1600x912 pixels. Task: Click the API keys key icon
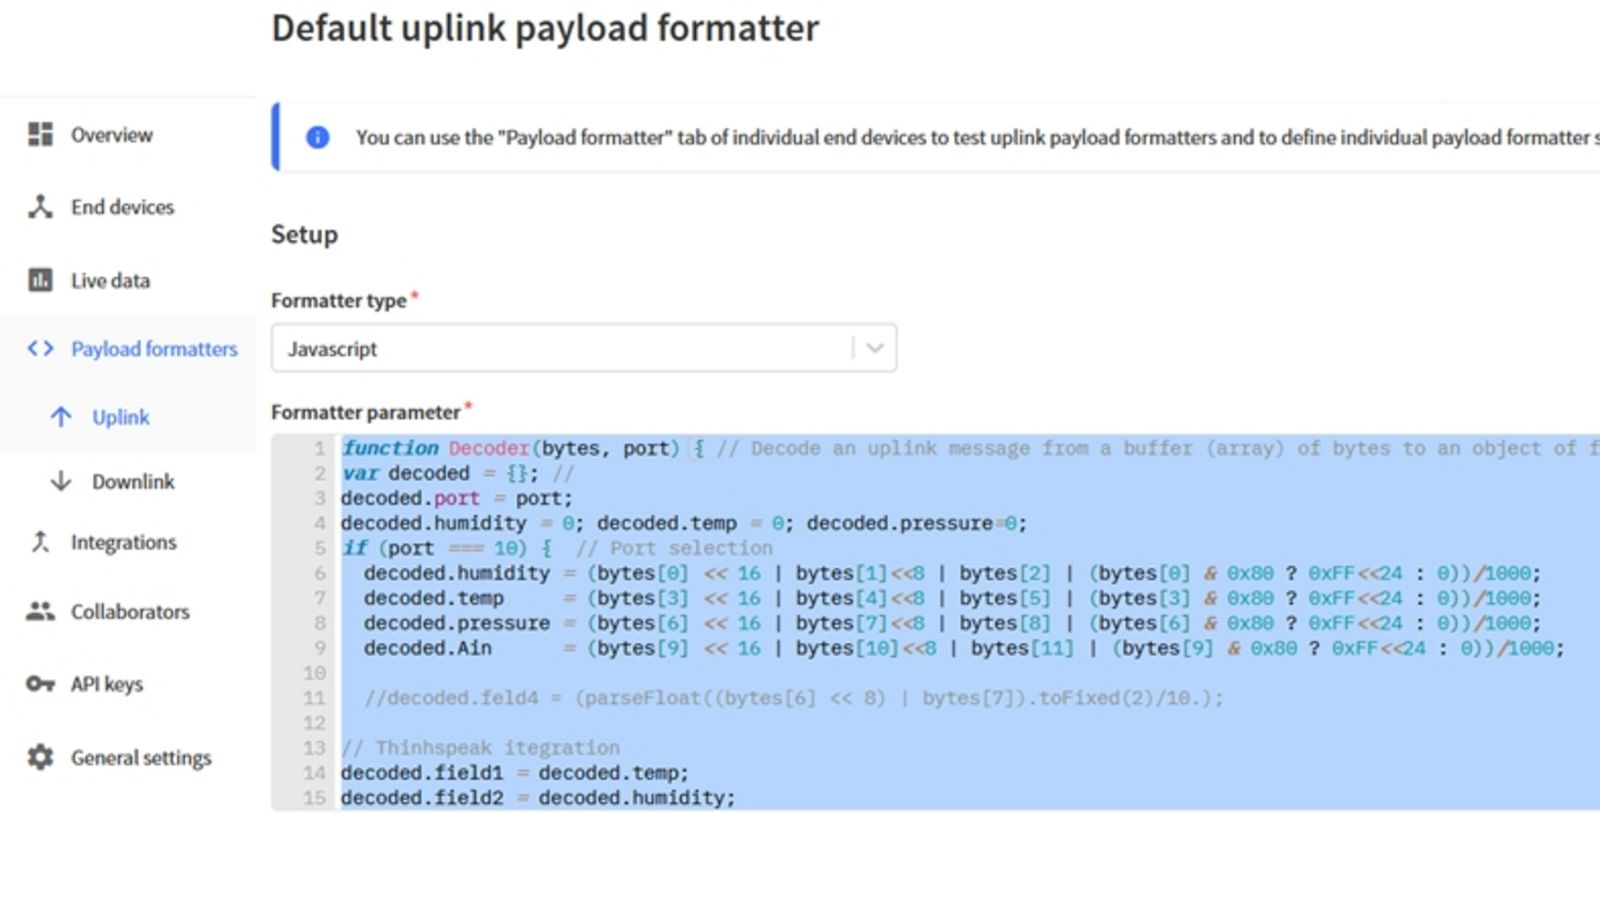coord(40,684)
